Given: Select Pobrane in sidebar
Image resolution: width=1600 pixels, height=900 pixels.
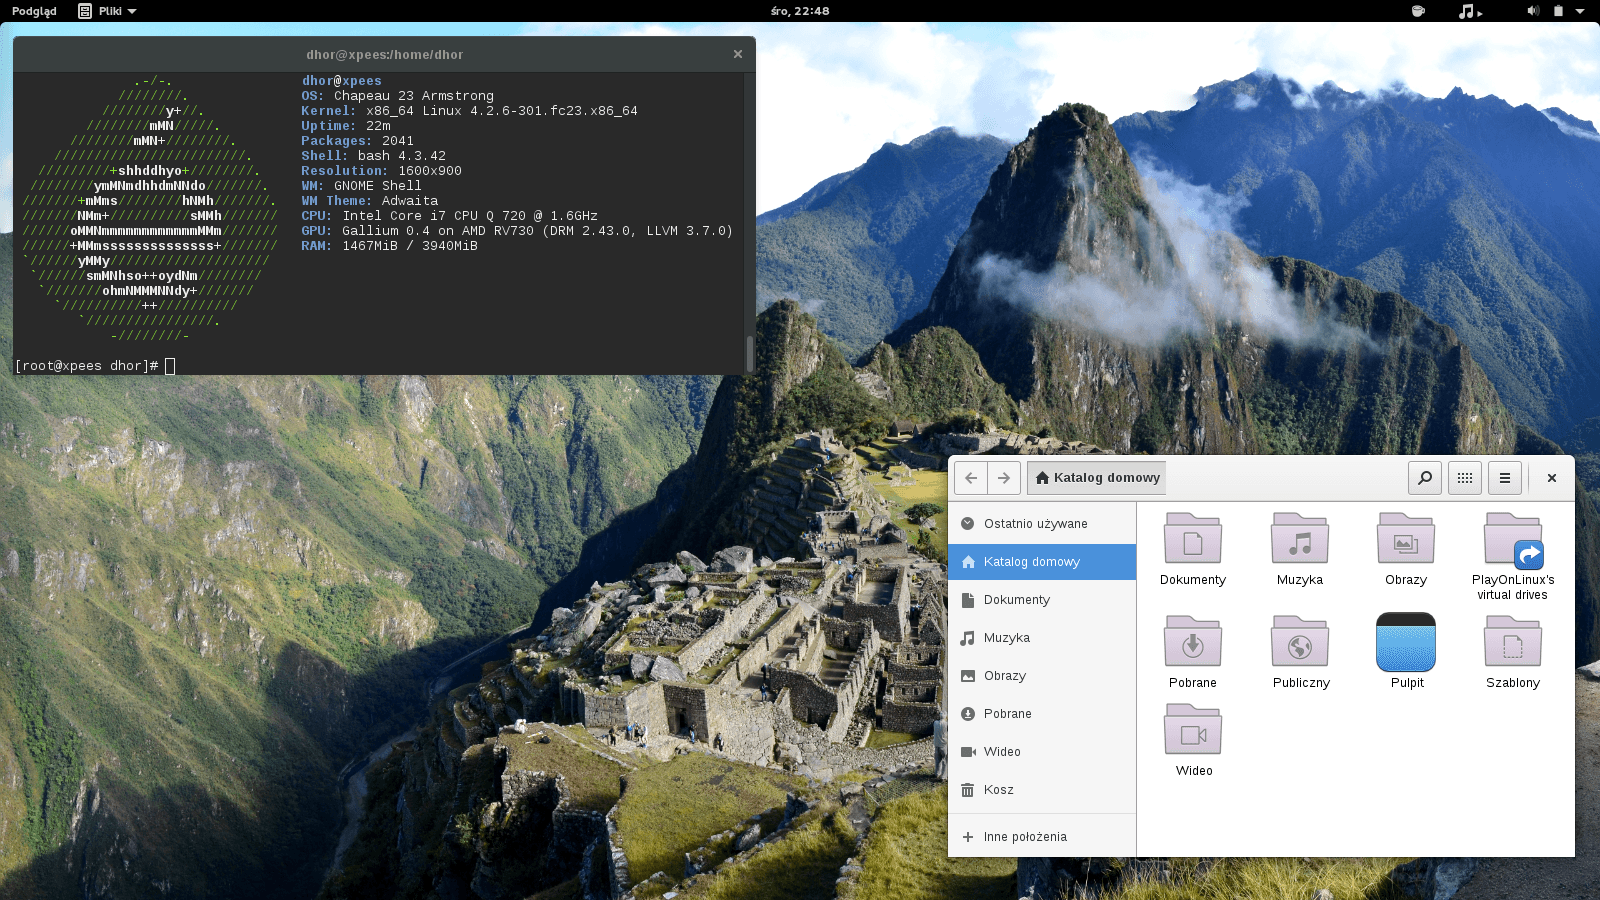Looking at the screenshot, I should click(1042, 714).
